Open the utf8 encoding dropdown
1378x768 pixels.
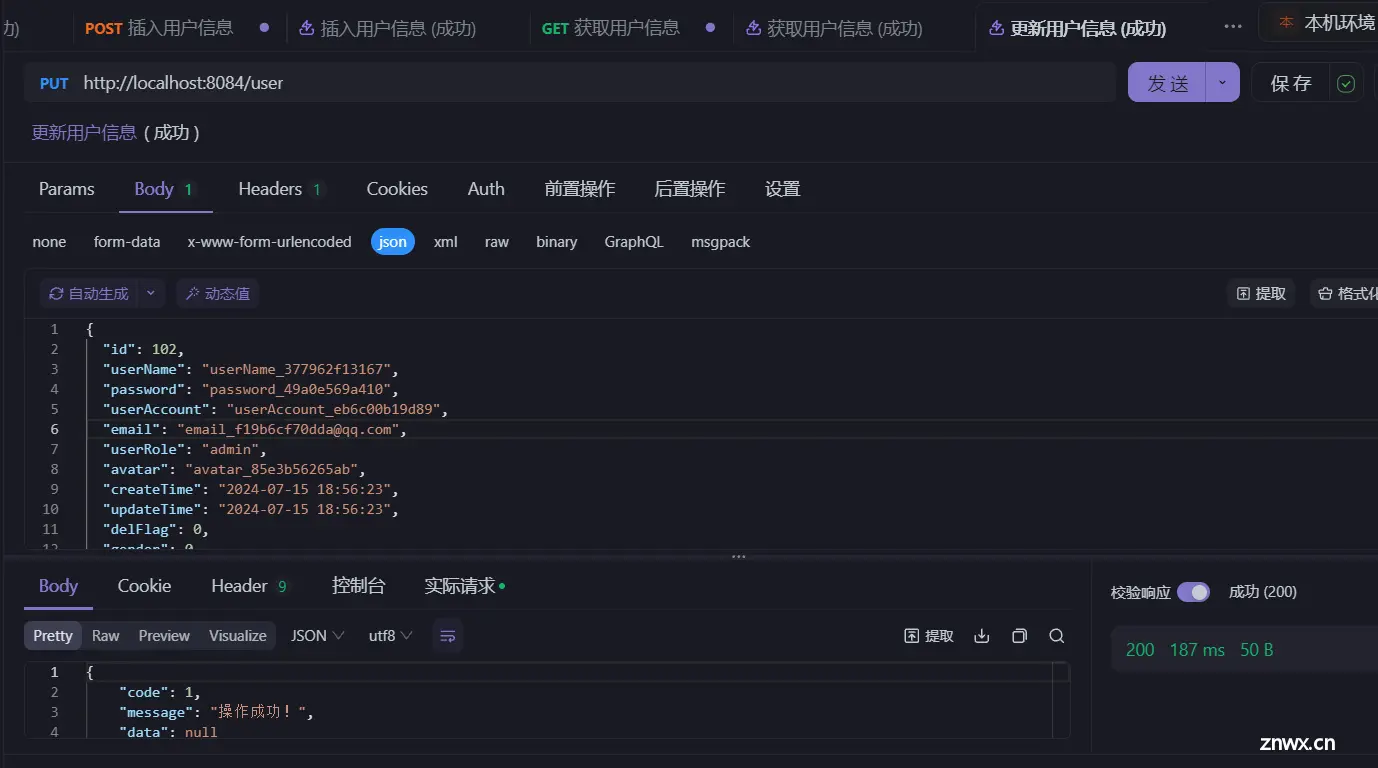click(390, 636)
